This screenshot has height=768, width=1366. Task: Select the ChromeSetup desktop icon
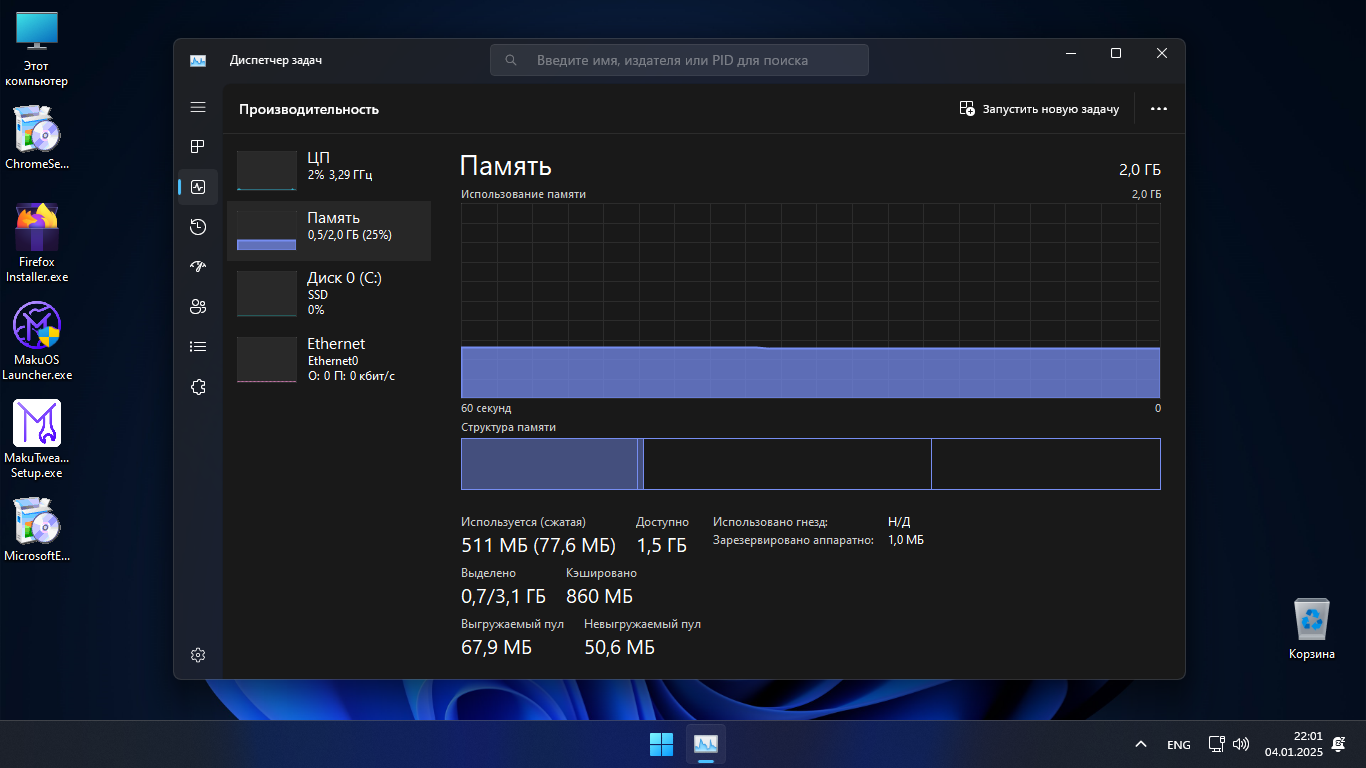37,137
